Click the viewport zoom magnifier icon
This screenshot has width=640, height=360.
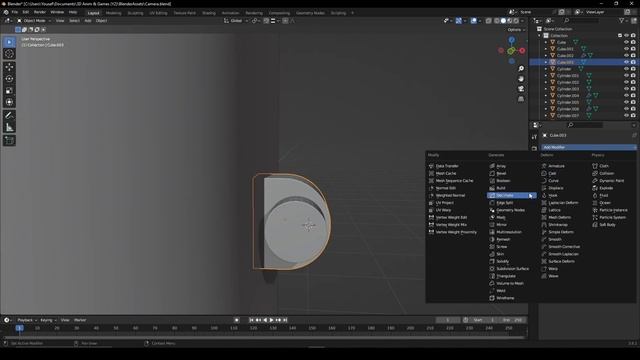521,69
